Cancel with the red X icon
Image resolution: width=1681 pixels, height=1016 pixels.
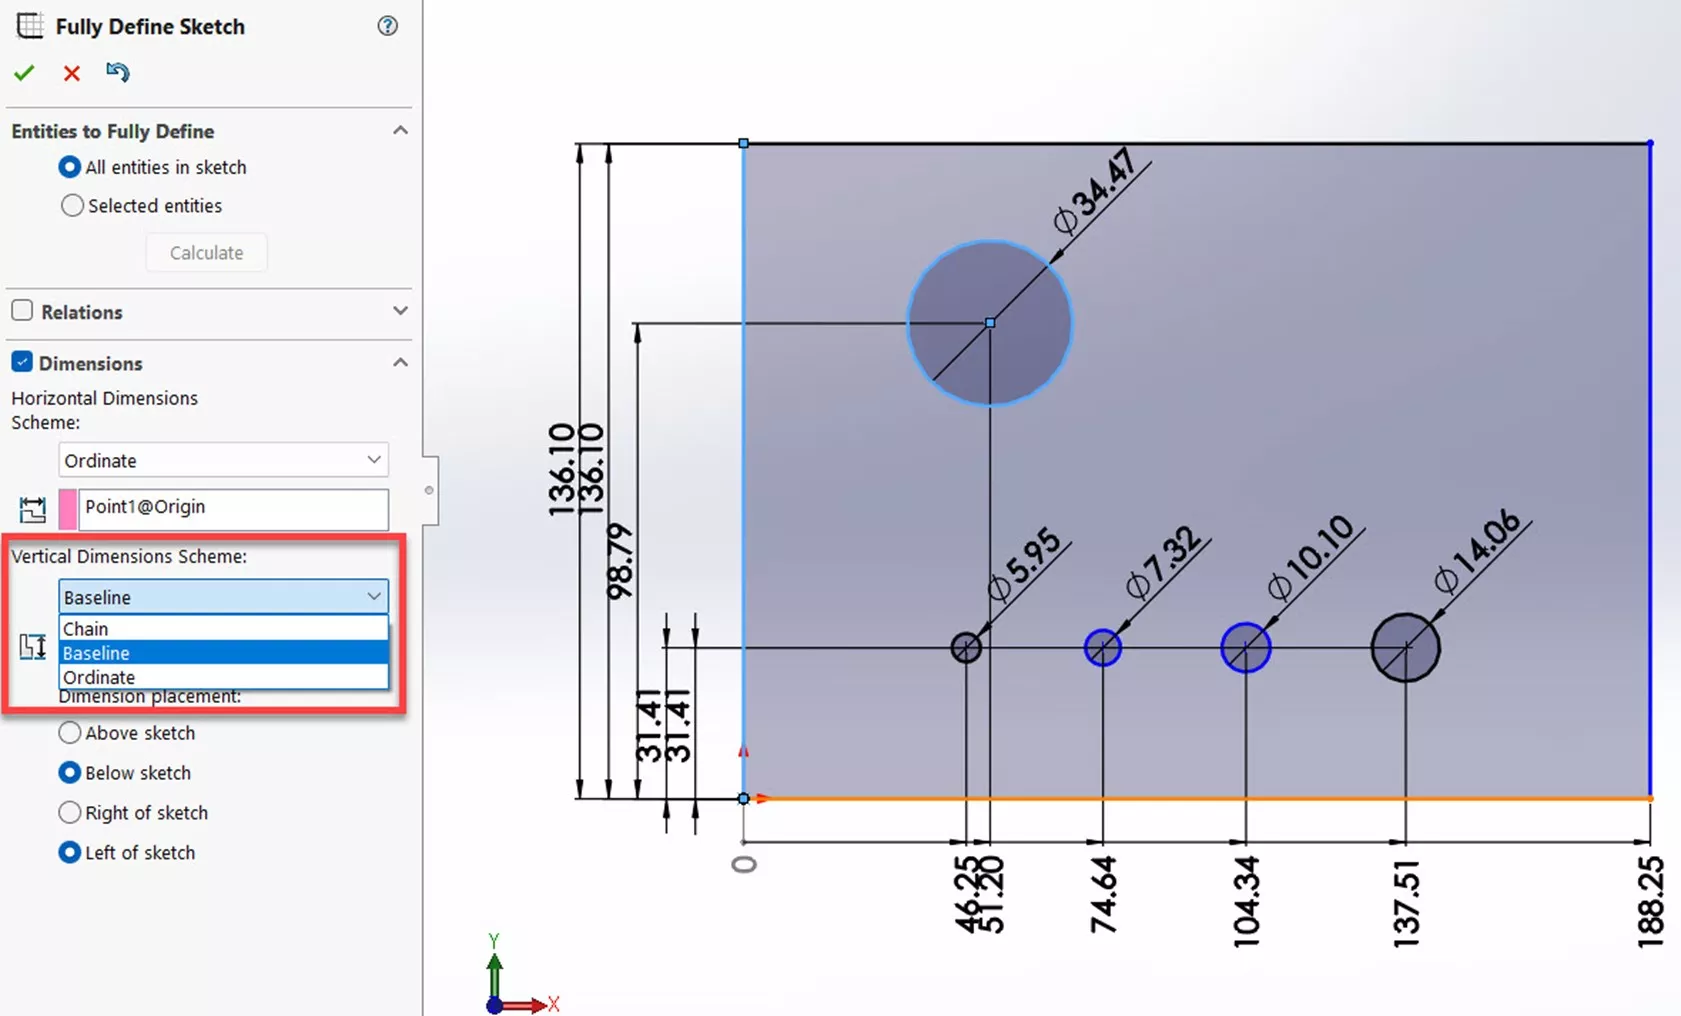point(71,73)
